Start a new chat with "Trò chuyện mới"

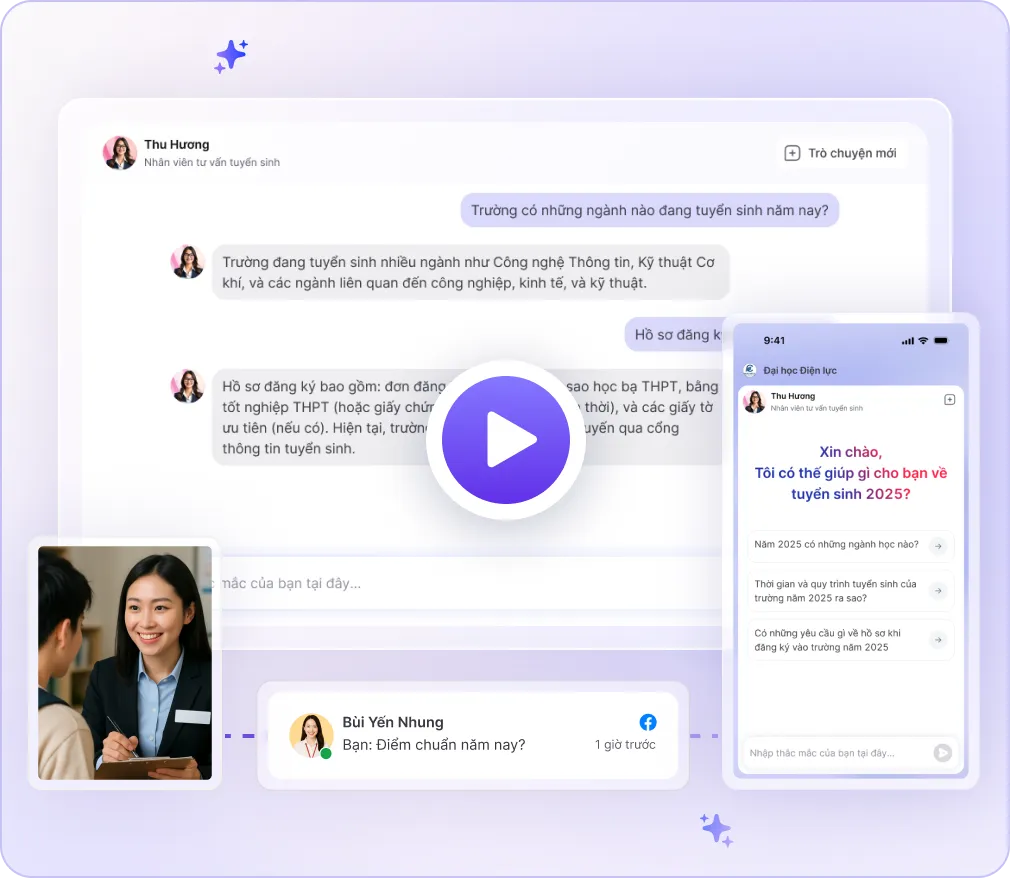pos(841,153)
